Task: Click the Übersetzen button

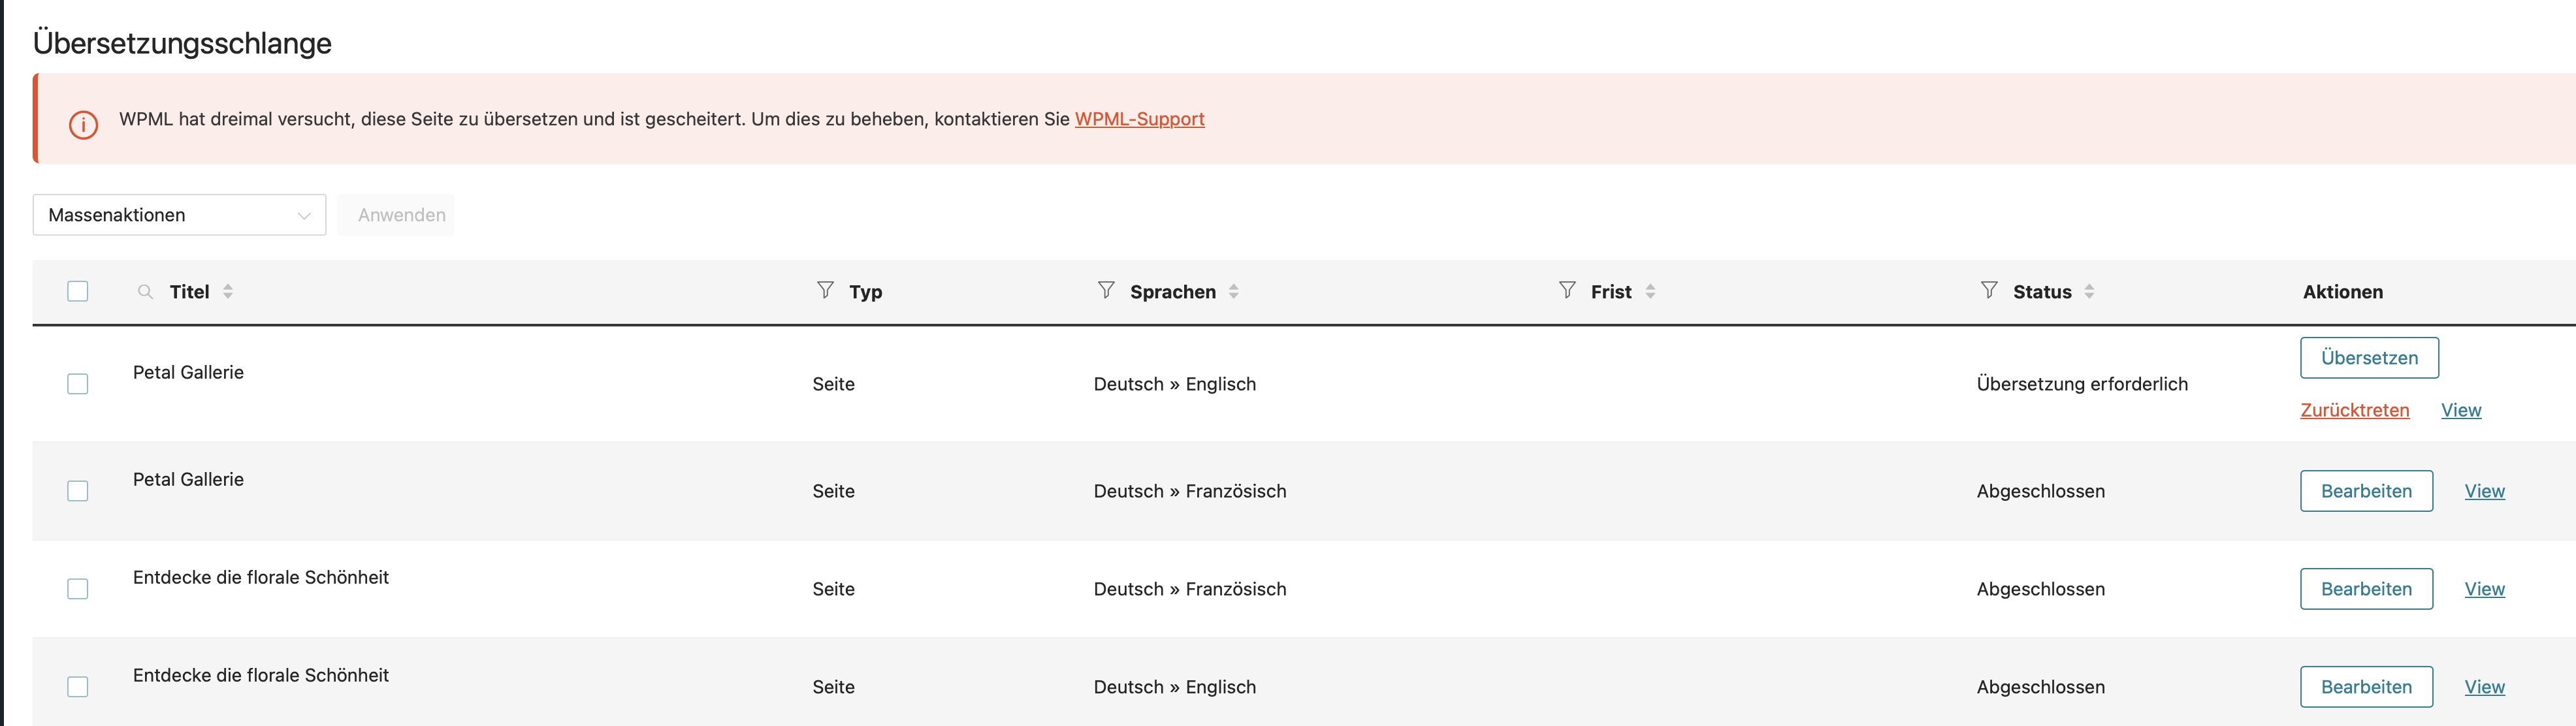Action: pos(2369,358)
